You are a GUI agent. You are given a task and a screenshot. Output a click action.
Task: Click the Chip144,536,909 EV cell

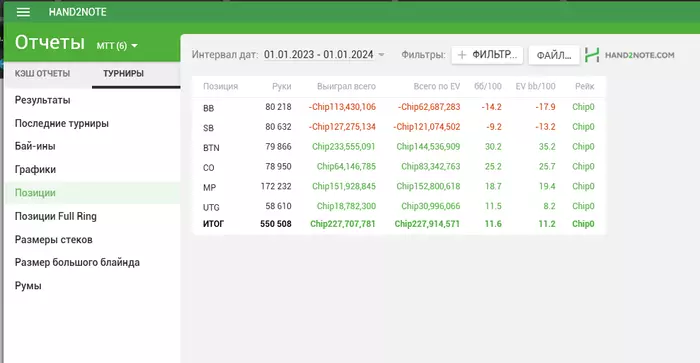pyautogui.click(x=428, y=146)
